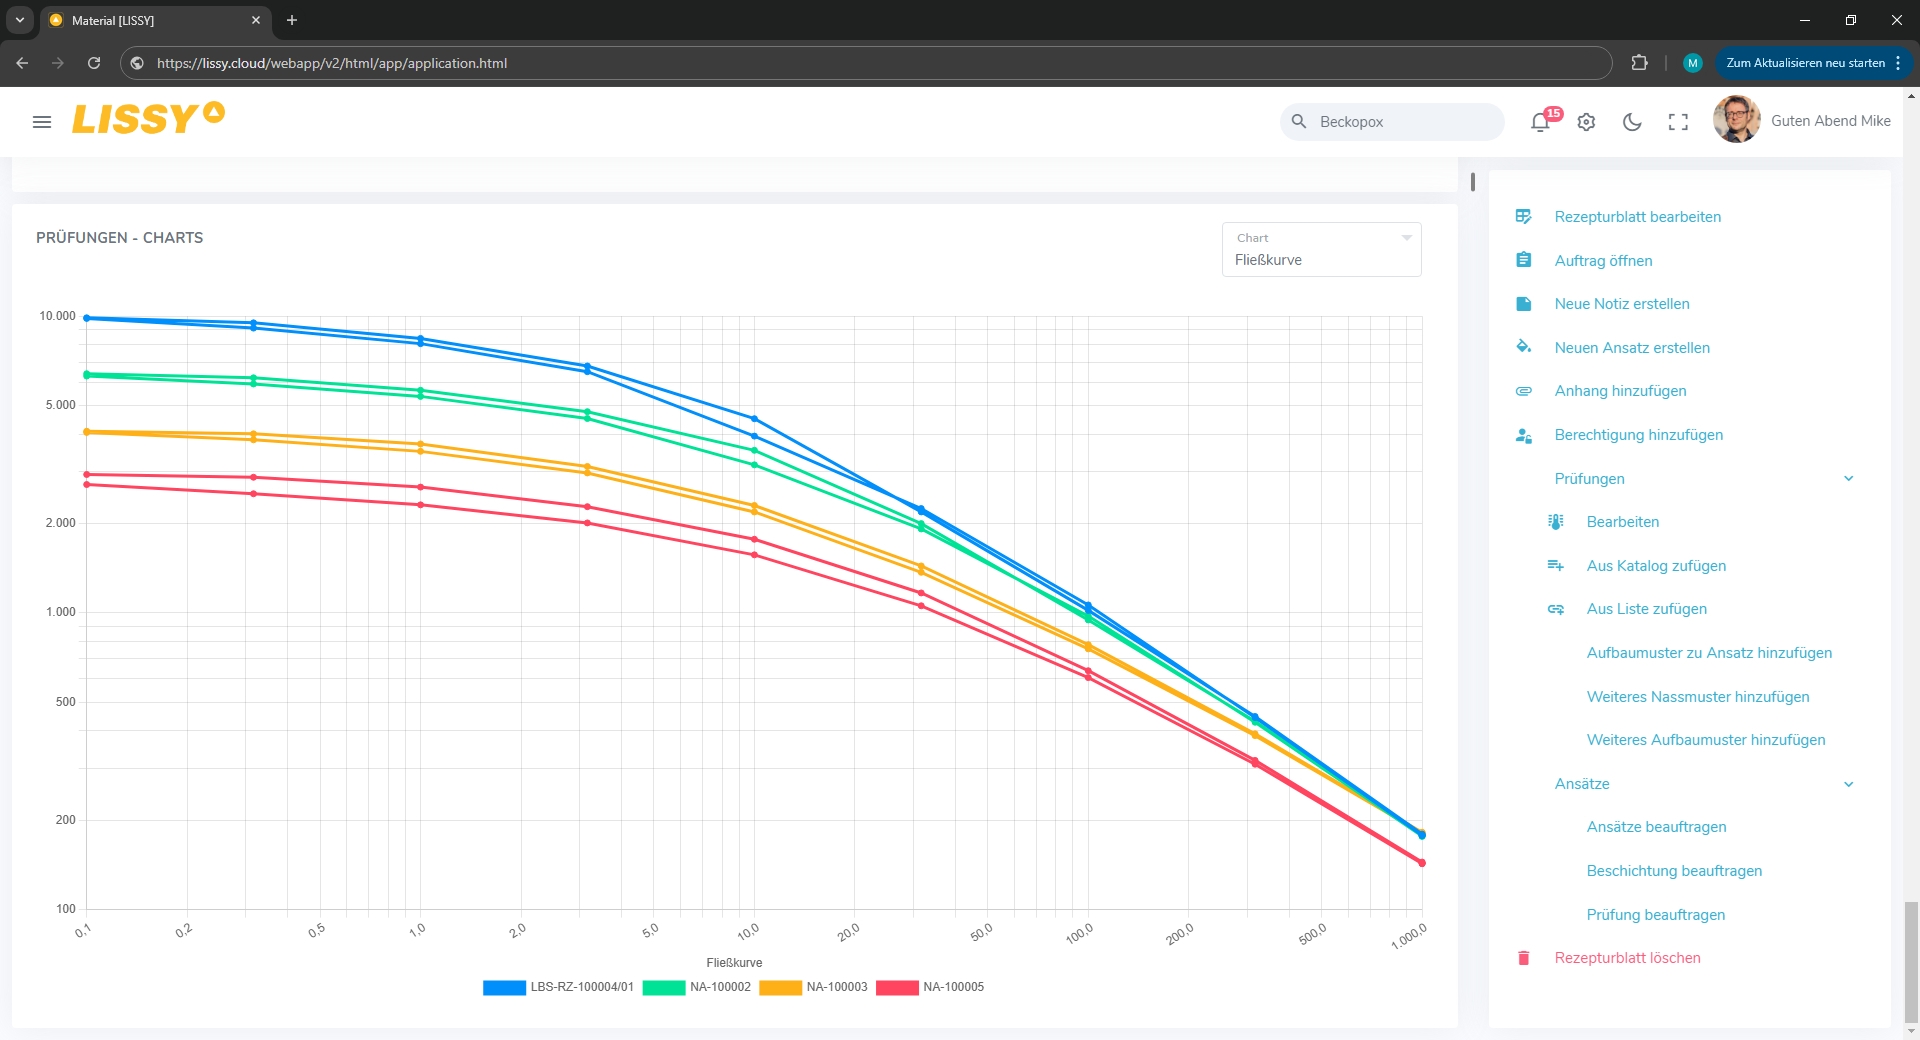Open the hamburger navigation menu
Image resolution: width=1920 pixels, height=1040 pixels.
pyautogui.click(x=42, y=122)
